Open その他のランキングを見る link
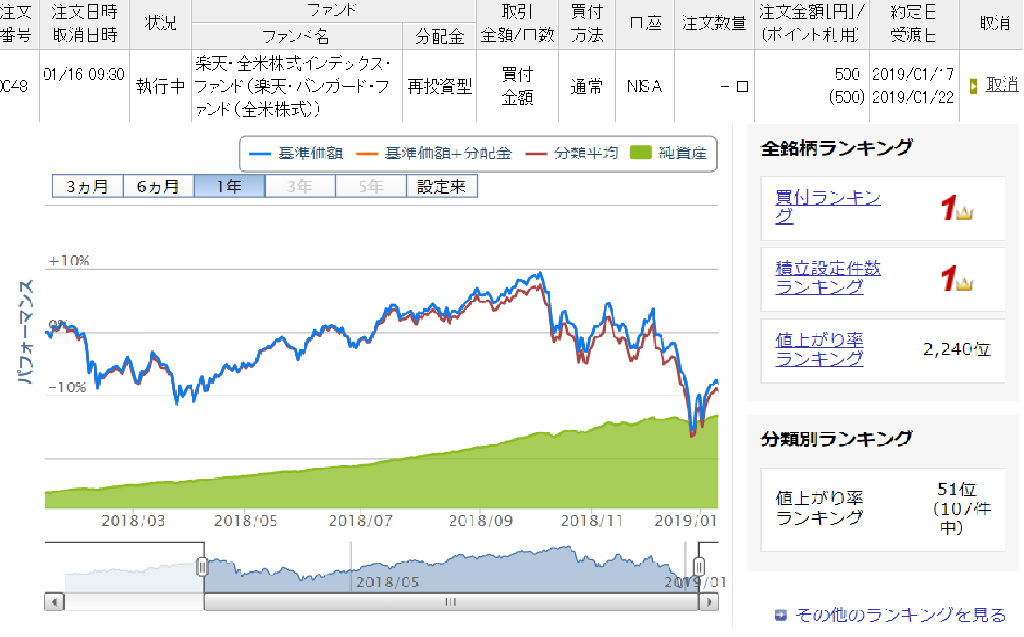The height and width of the screenshot is (637, 1024). tap(900, 615)
